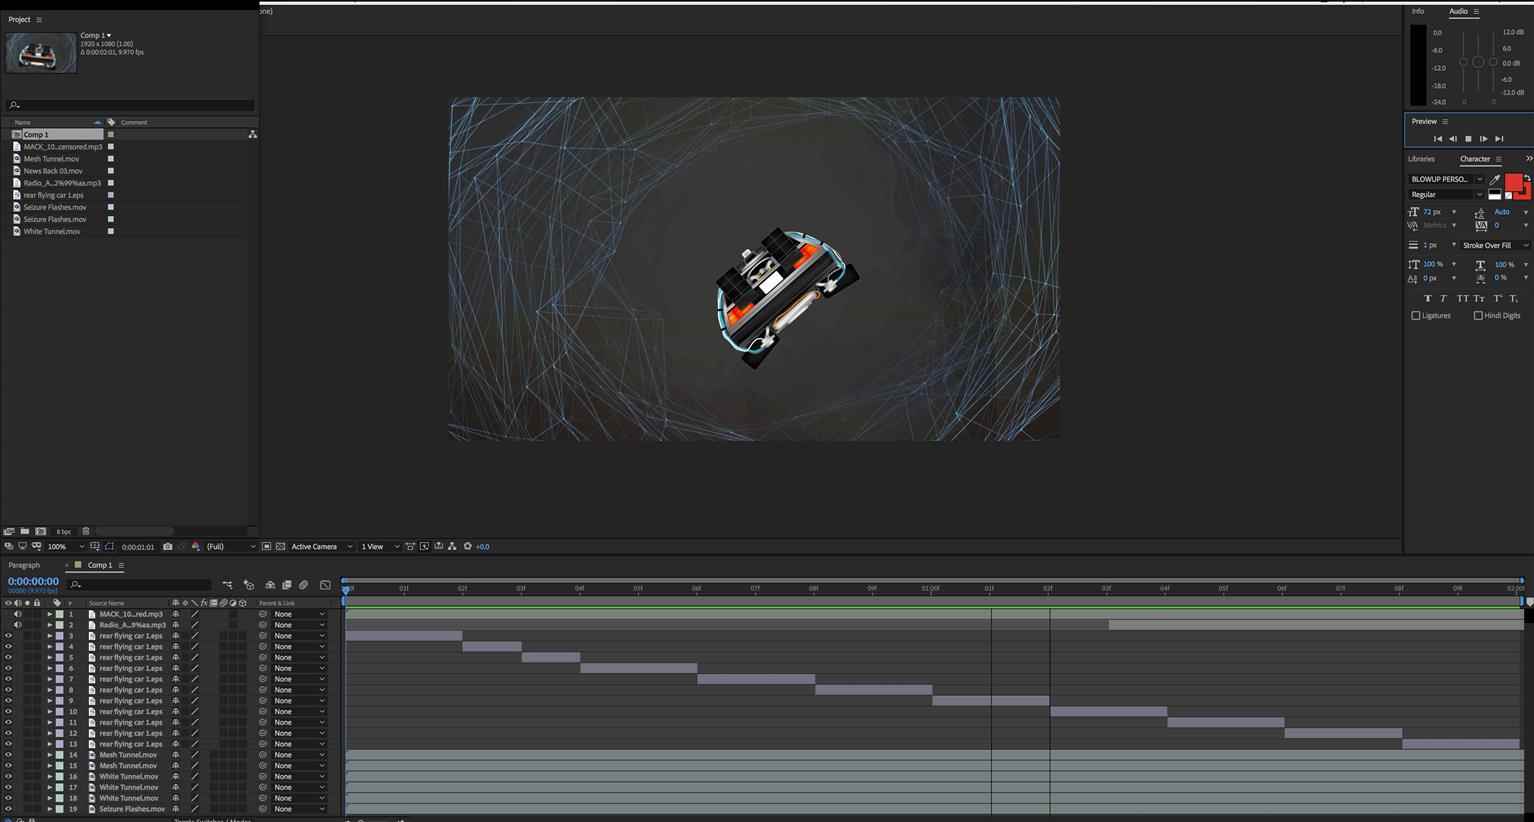
Task: Click the Project panel search field
Action: pos(130,105)
